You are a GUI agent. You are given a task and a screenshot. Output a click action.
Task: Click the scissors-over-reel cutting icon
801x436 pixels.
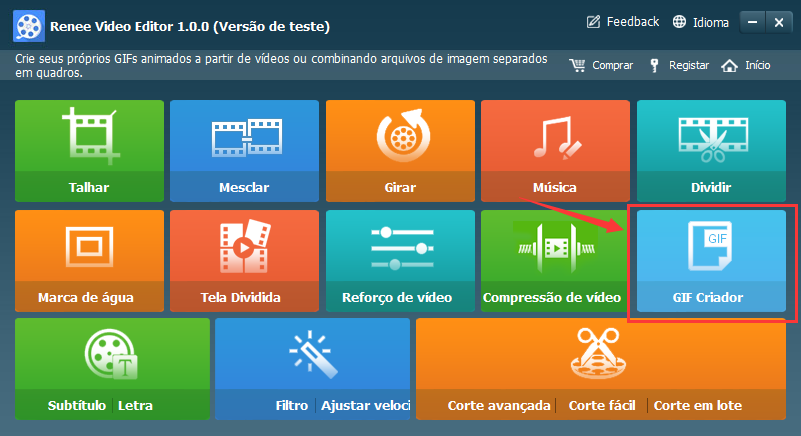coord(598,353)
